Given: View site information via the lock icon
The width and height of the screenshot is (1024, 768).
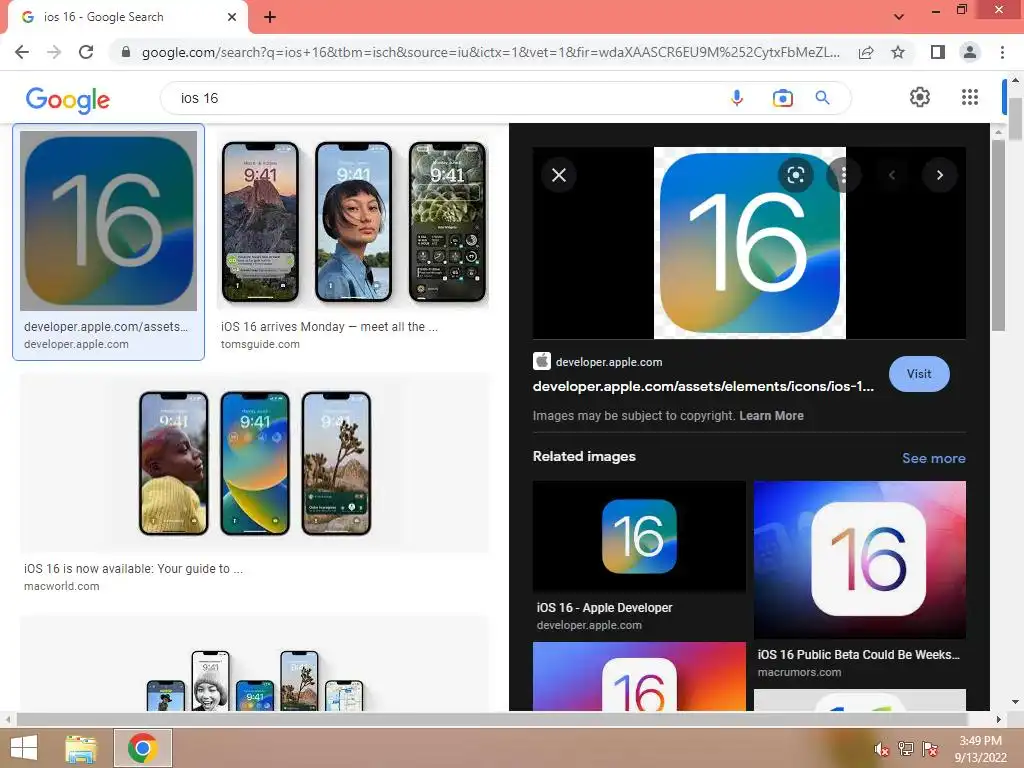Looking at the screenshot, I should coord(126,52).
